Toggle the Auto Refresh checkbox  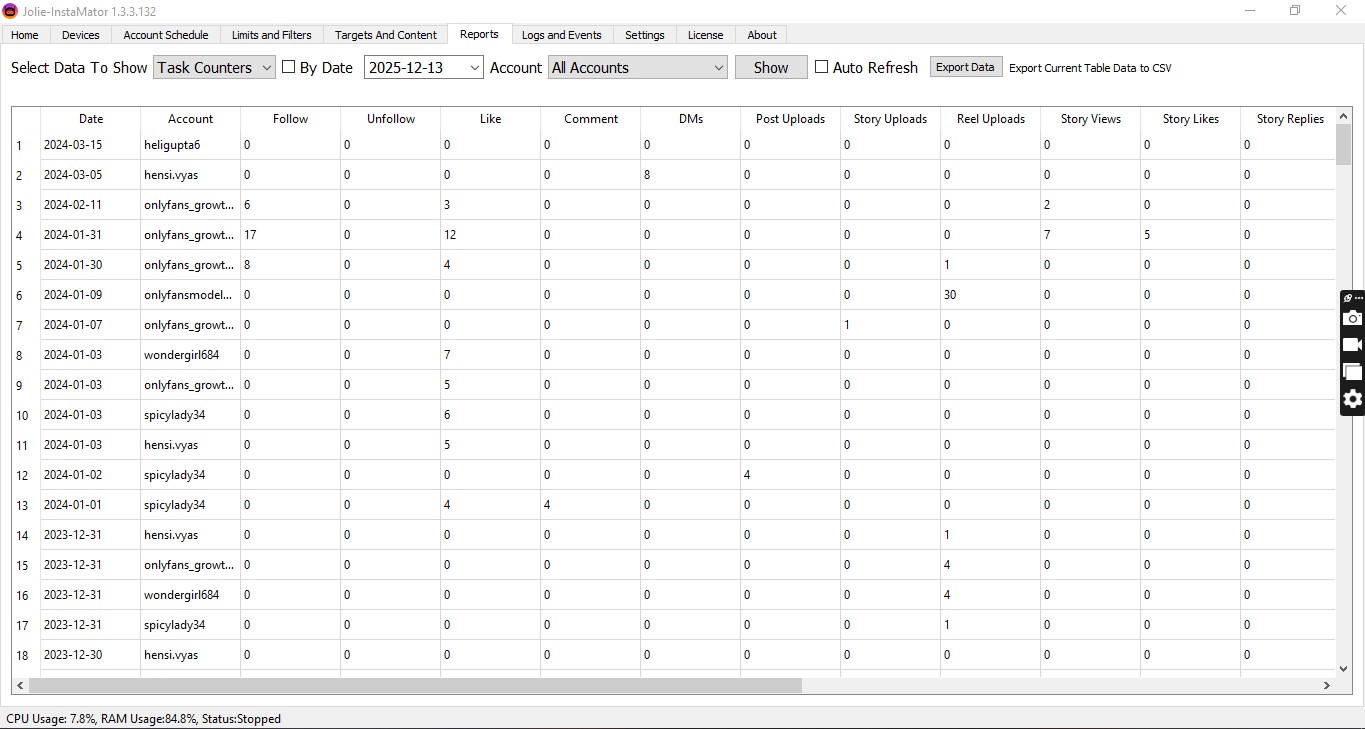[821, 67]
